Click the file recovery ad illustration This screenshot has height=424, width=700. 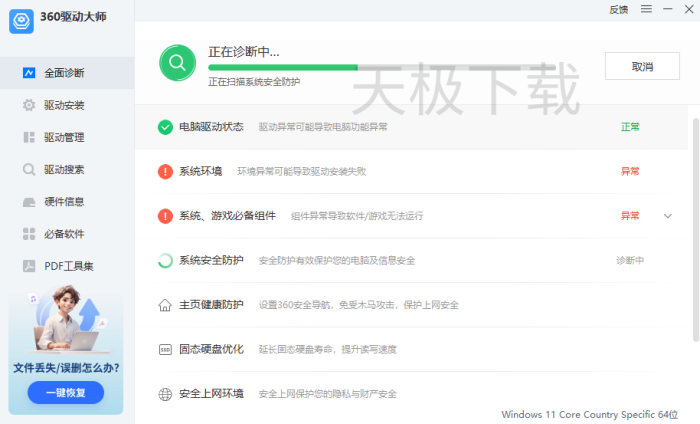(67, 319)
